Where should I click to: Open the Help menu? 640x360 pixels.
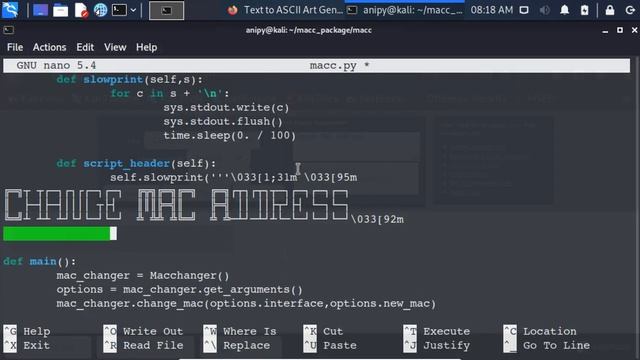click(147, 47)
